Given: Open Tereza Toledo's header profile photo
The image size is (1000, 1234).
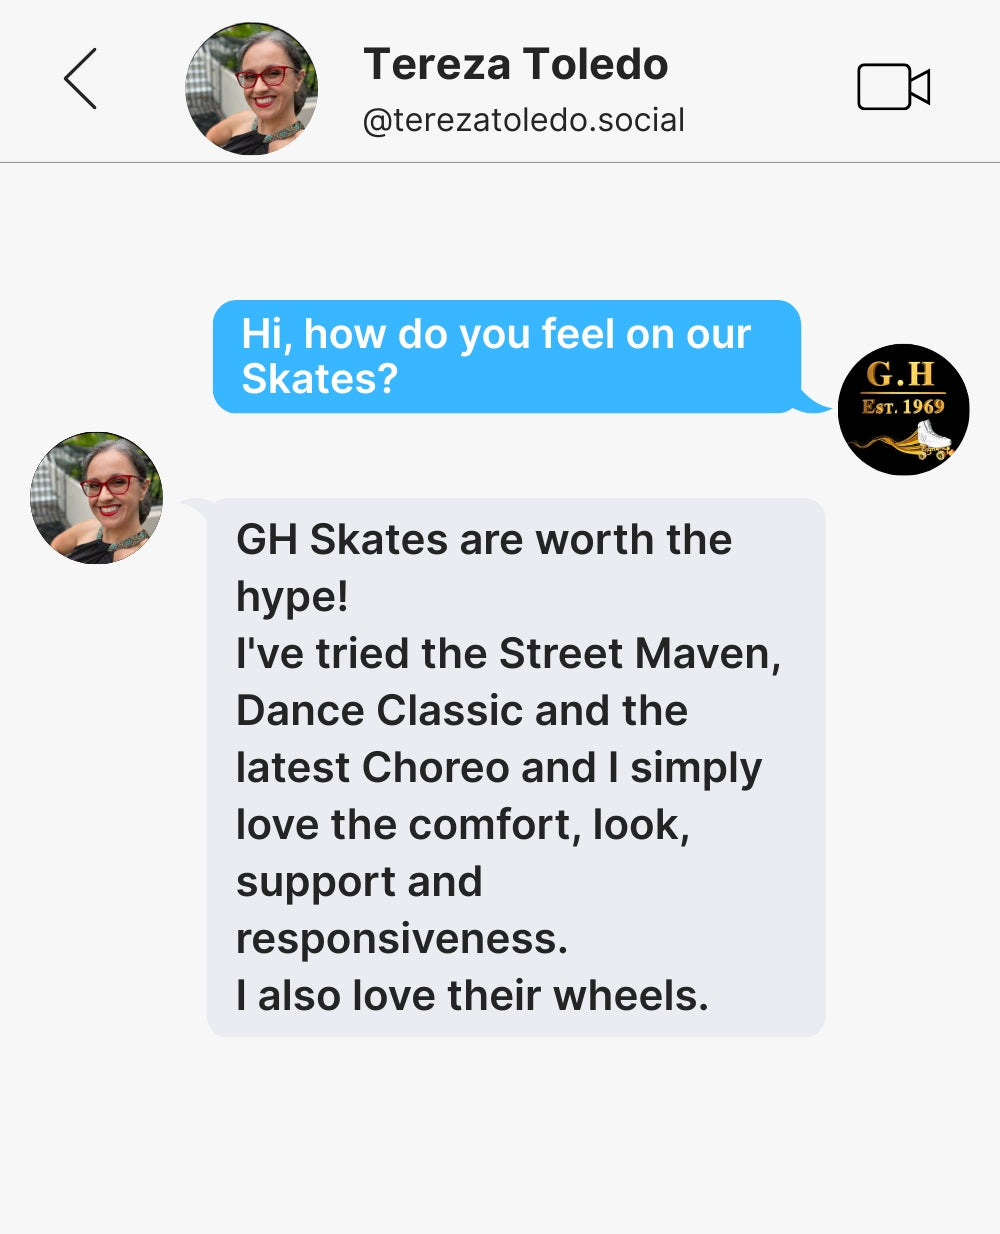Looking at the screenshot, I should [252, 89].
